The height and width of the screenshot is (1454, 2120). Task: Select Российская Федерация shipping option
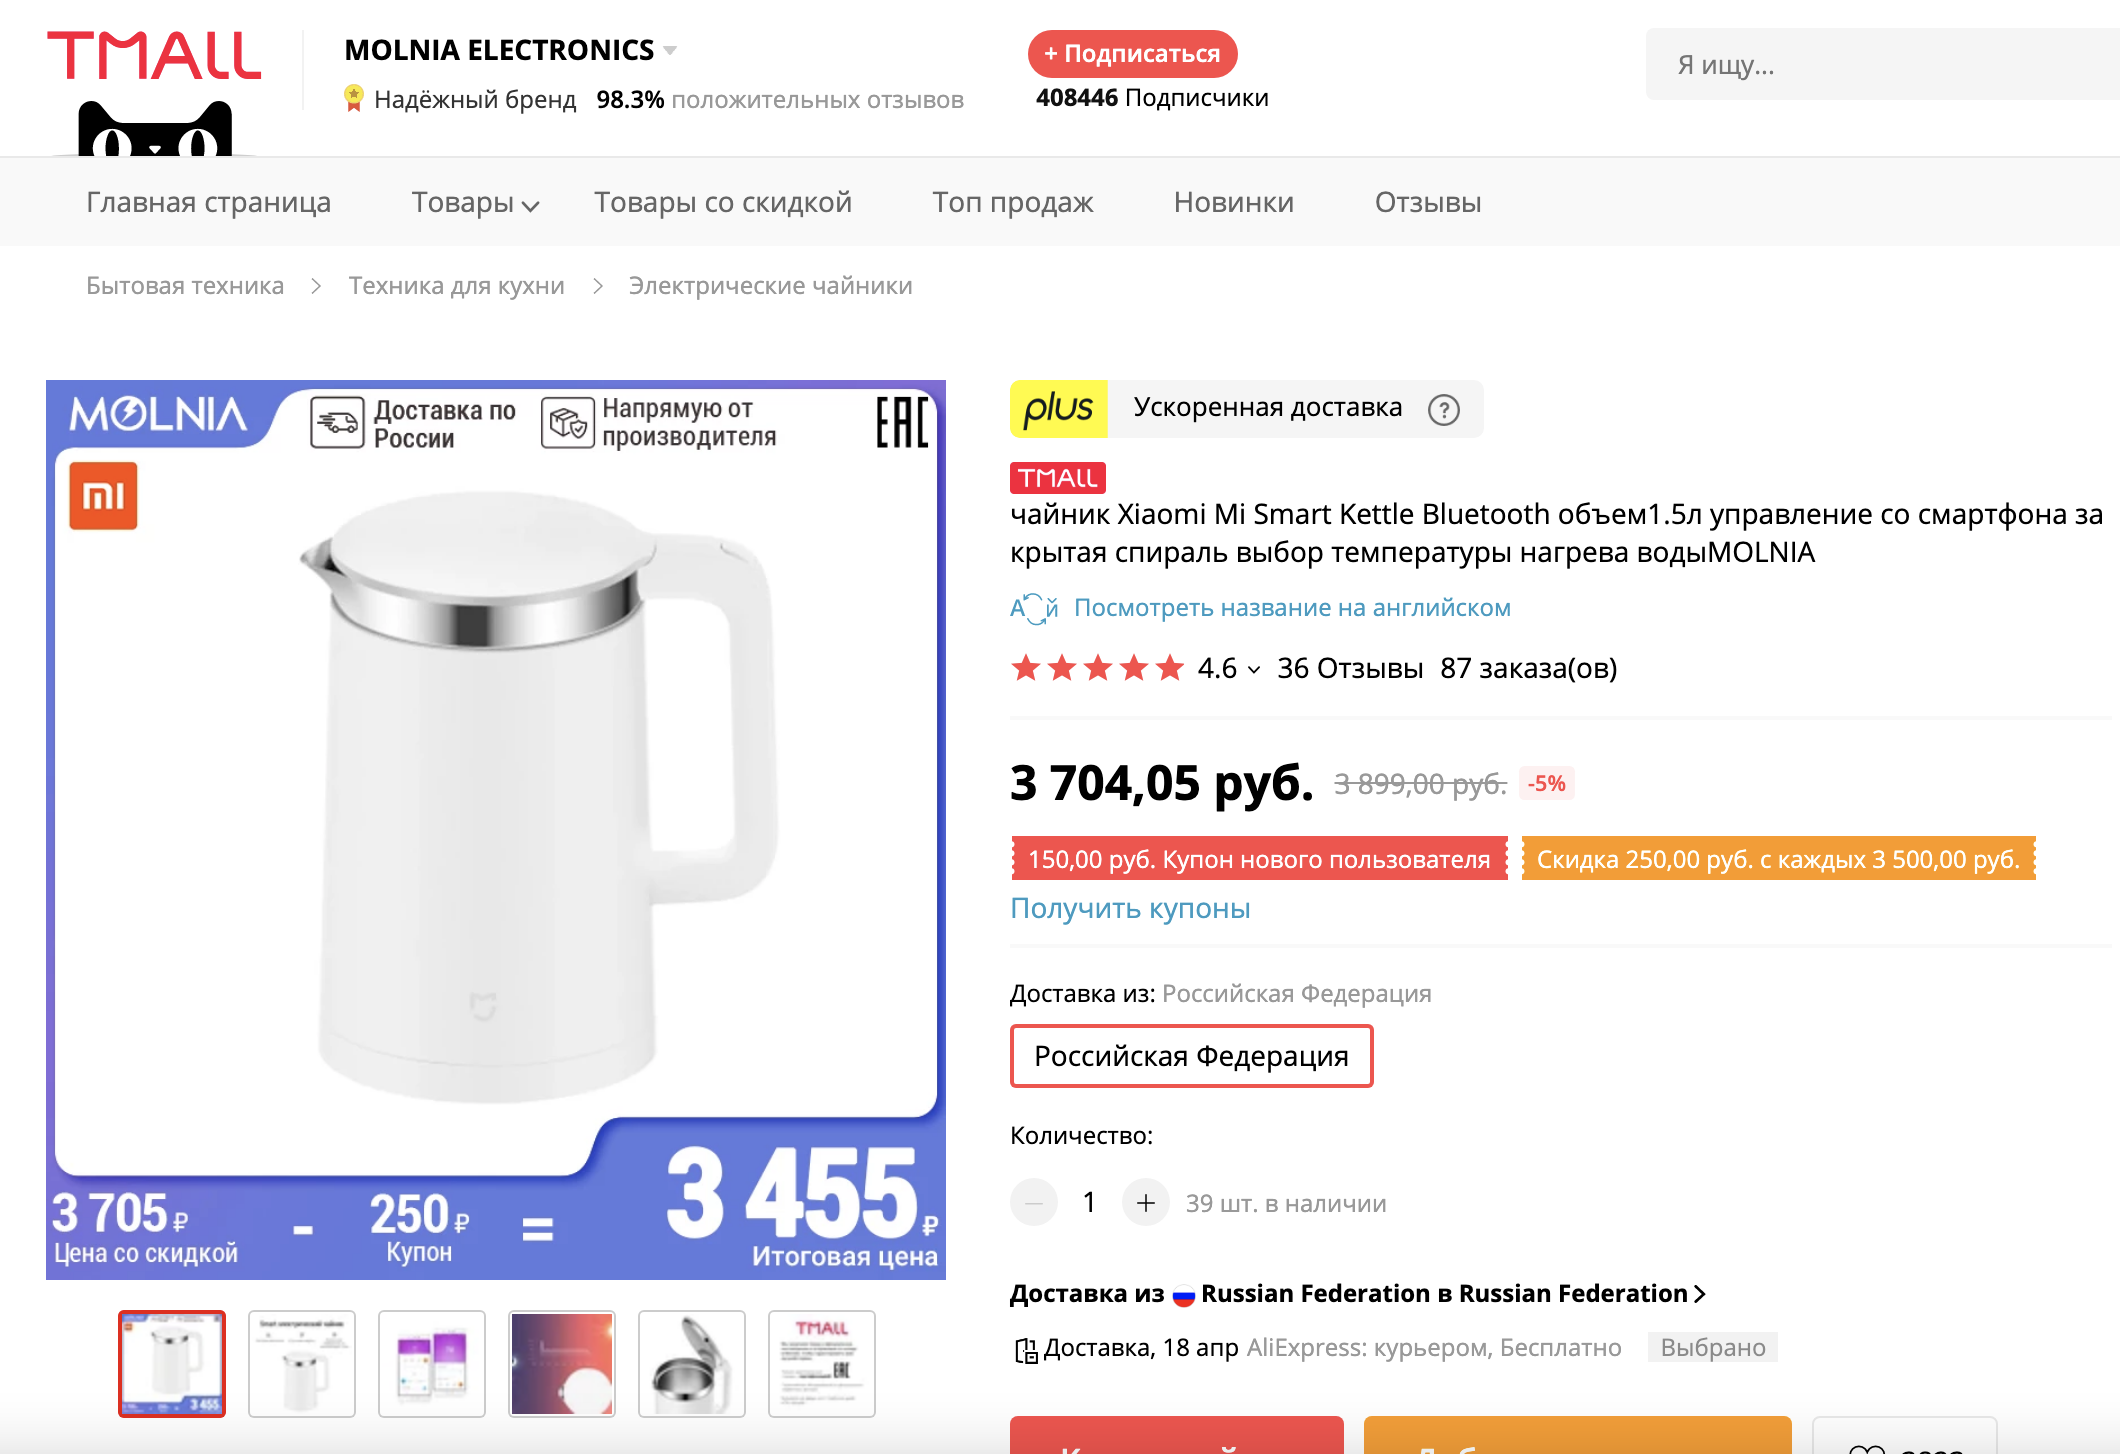coord(1191,1056)
